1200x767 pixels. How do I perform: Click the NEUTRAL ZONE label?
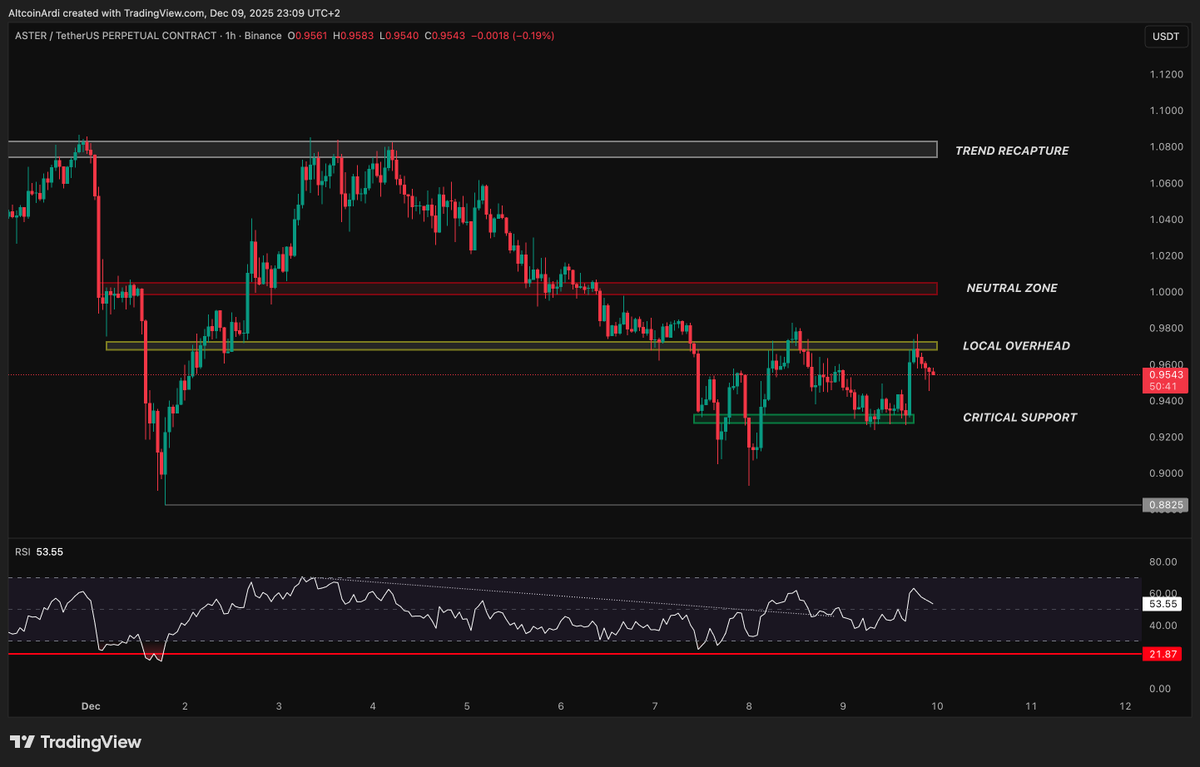click(1012, 288)
